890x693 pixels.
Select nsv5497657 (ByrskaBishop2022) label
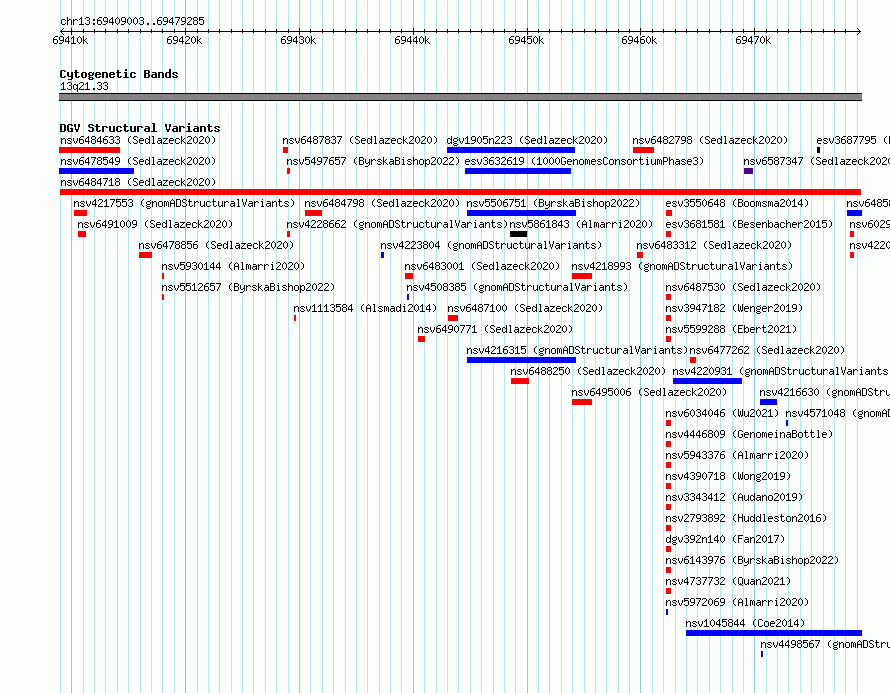click(x=373, y=161)
